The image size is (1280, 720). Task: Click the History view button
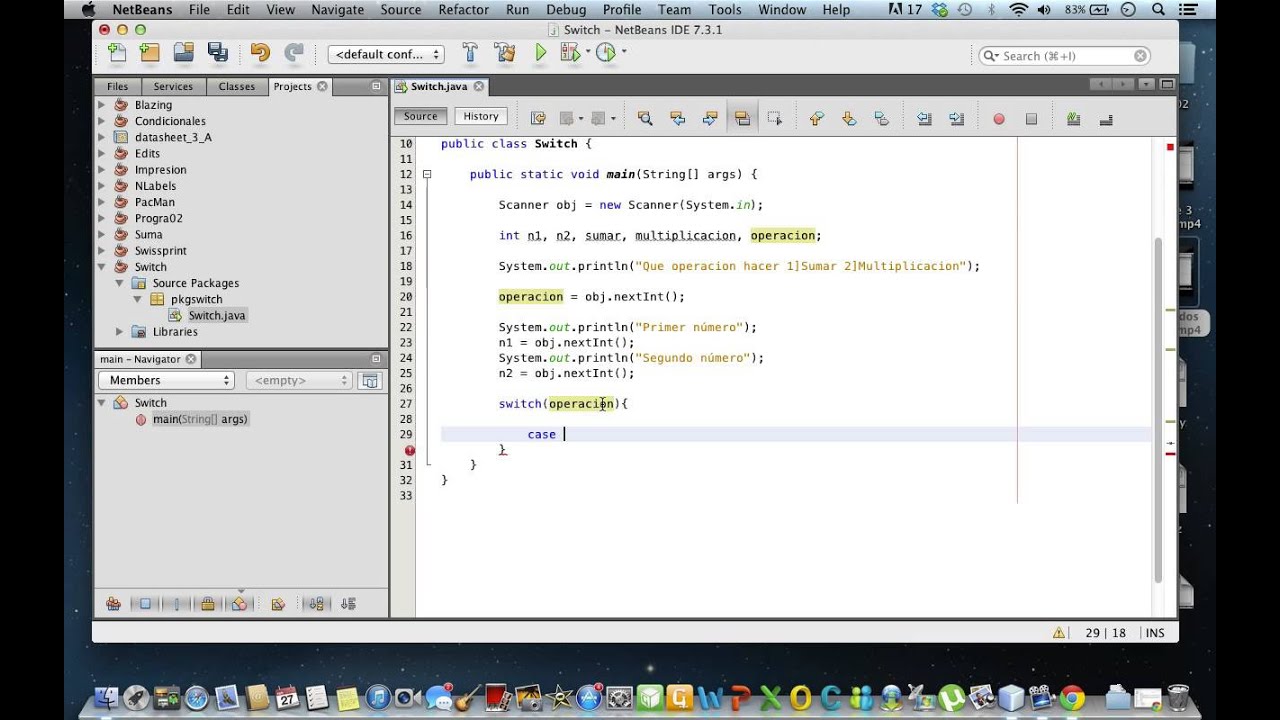click(481, 116)
